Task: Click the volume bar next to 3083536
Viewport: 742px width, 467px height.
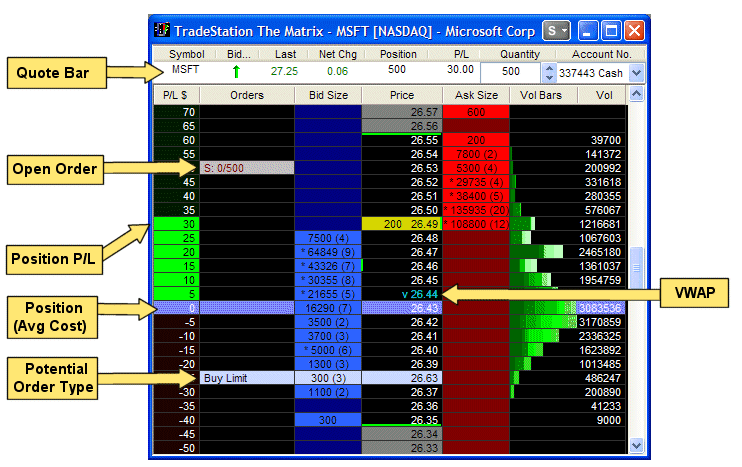Action: pyautogui.click(x=543, y=308)
